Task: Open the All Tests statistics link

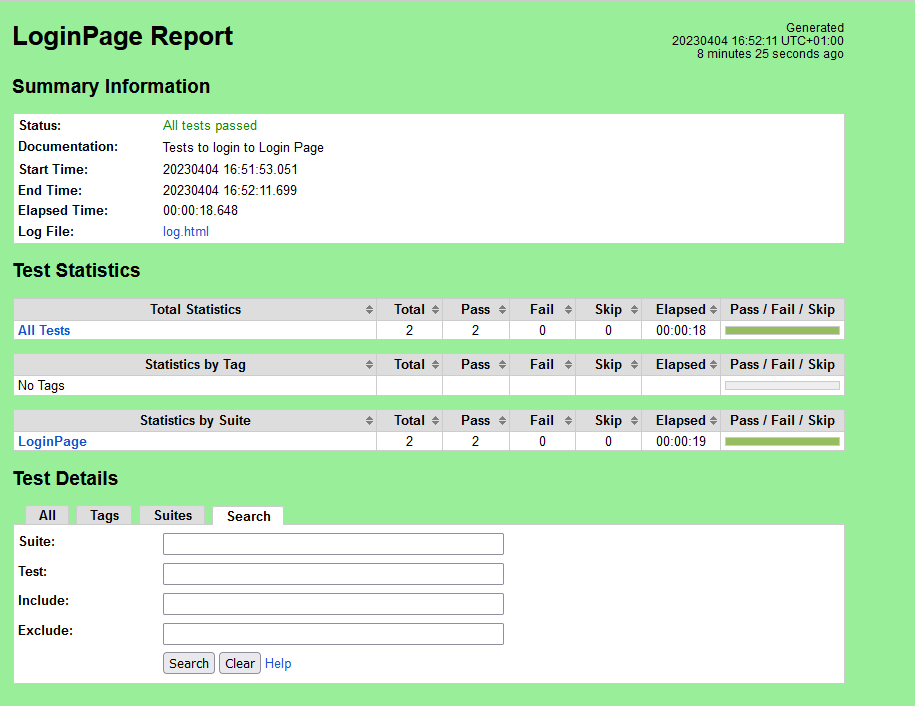Action: coord(43,330)
